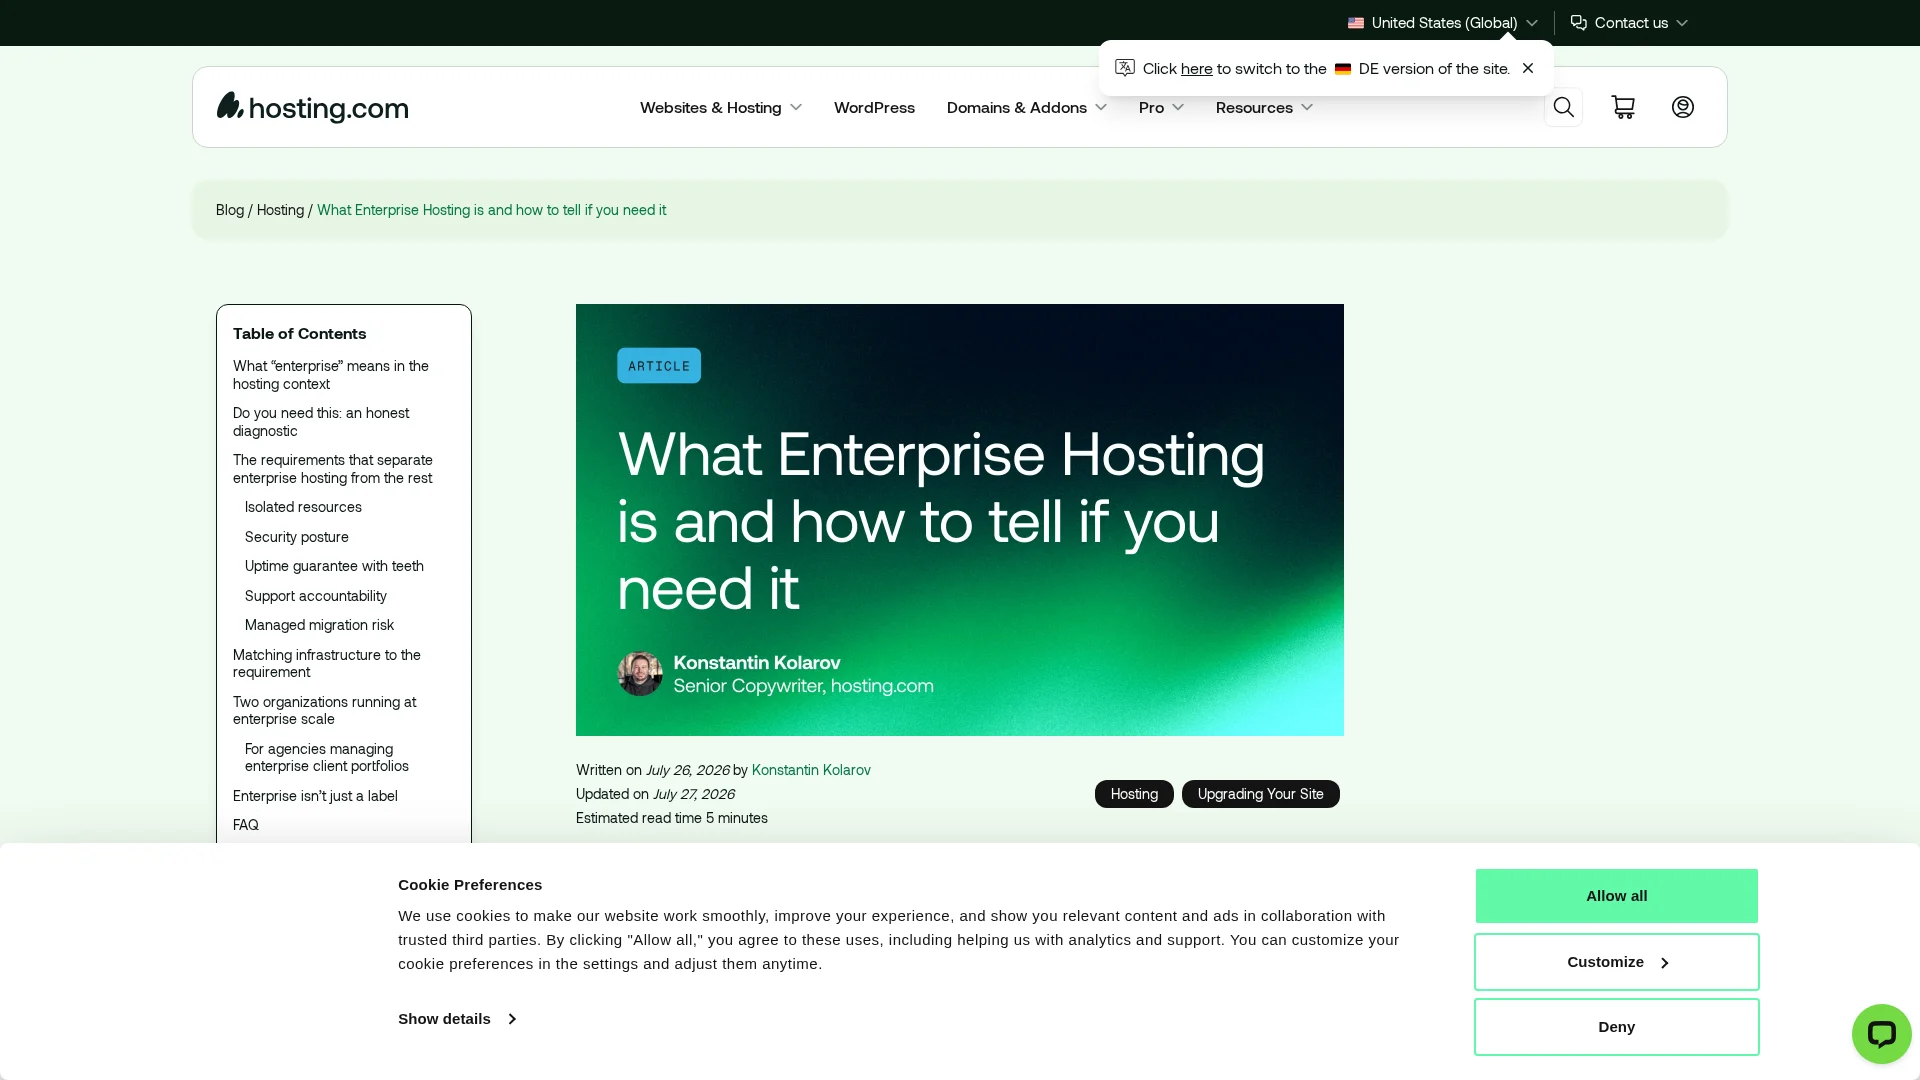Open the live chat bubble
1920x1080 pixels.
[1881, 1033]
